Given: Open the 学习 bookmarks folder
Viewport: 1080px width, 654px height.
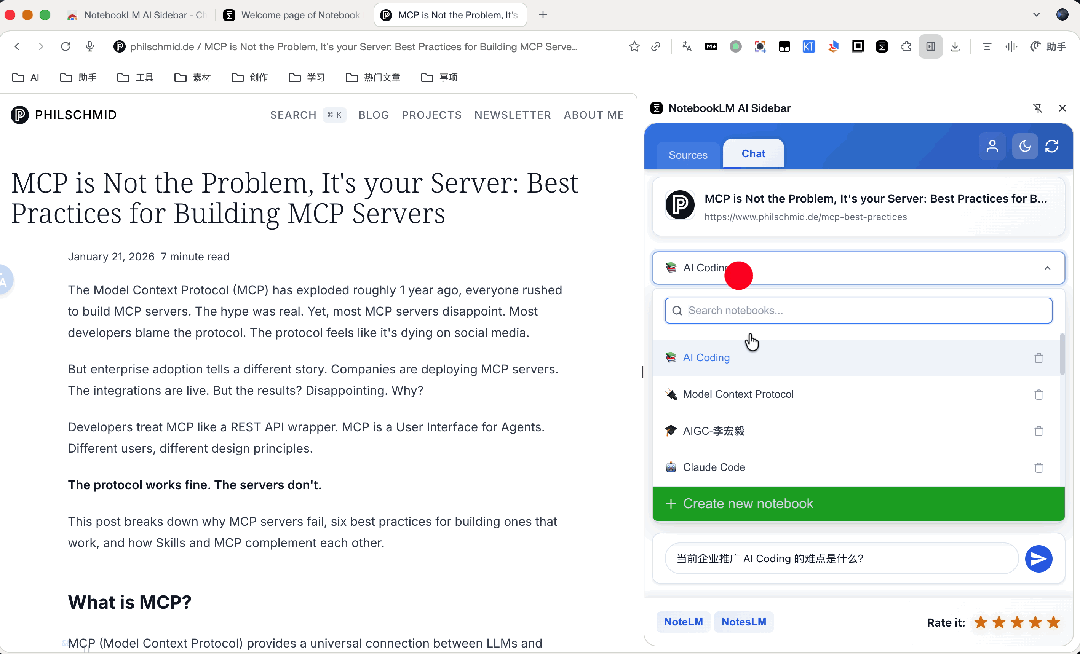Looking at the screenshot, I should [x=307, y=77].
